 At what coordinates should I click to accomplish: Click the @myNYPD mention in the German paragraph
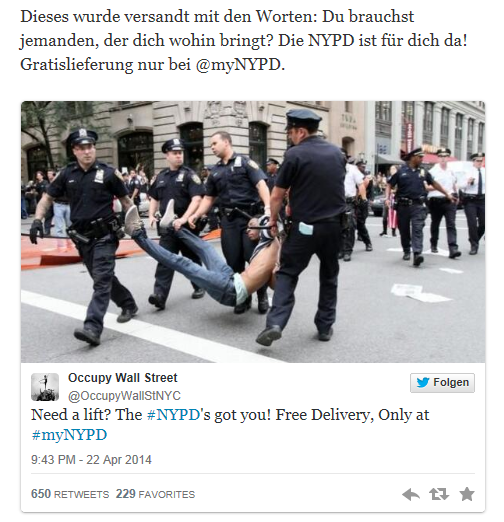(238, 65)
